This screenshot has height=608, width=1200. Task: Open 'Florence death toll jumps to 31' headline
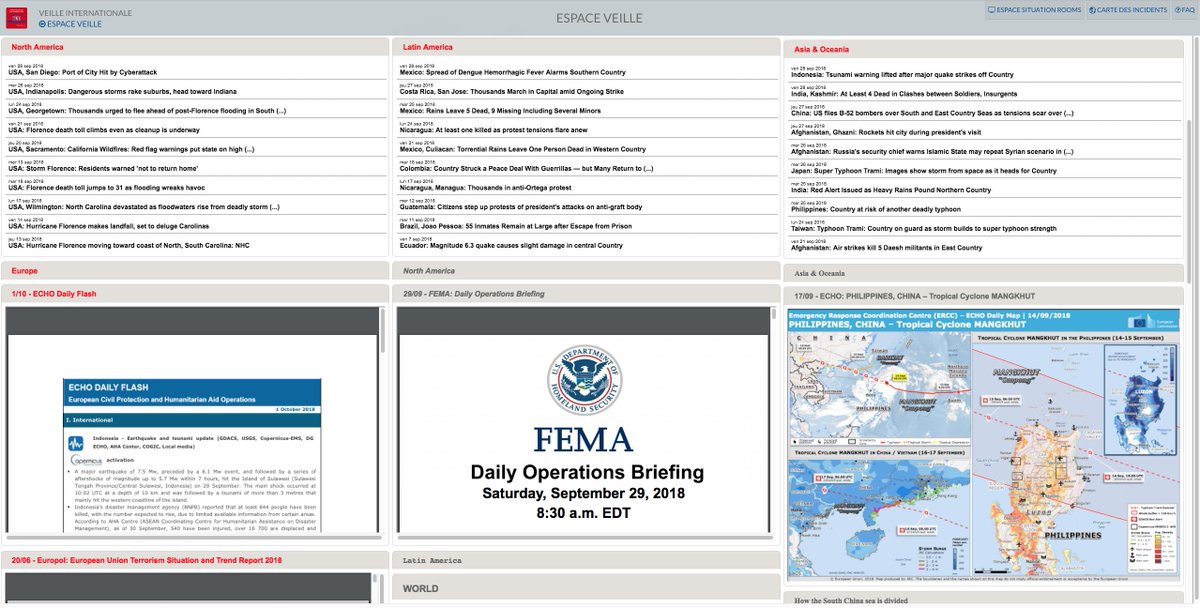point(106,187)
